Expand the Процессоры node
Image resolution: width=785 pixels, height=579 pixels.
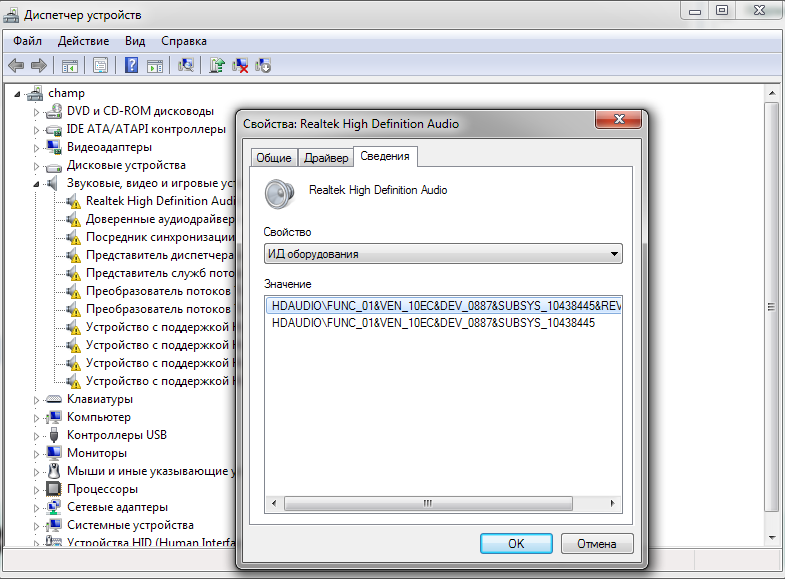[x=36, y=490]
